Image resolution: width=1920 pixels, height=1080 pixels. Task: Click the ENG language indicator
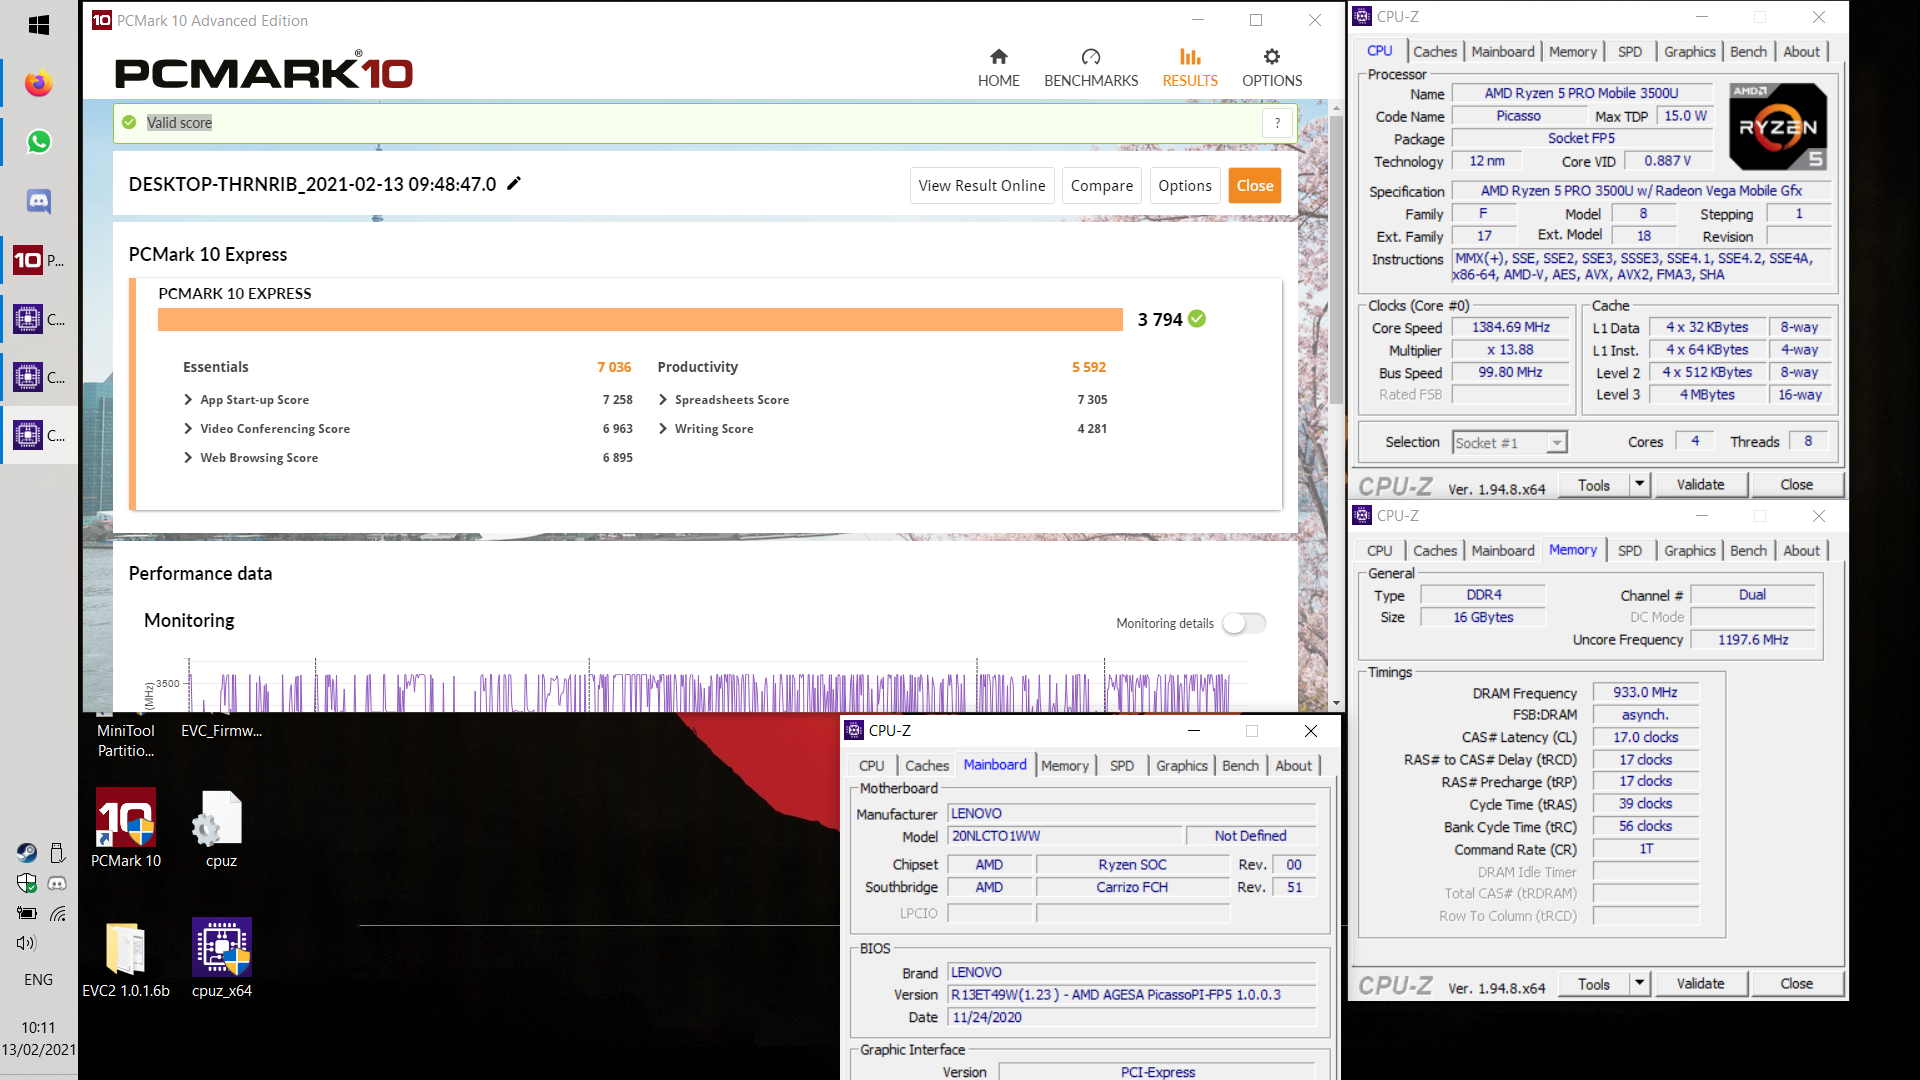pyautogui.click(x=39, y=980)
